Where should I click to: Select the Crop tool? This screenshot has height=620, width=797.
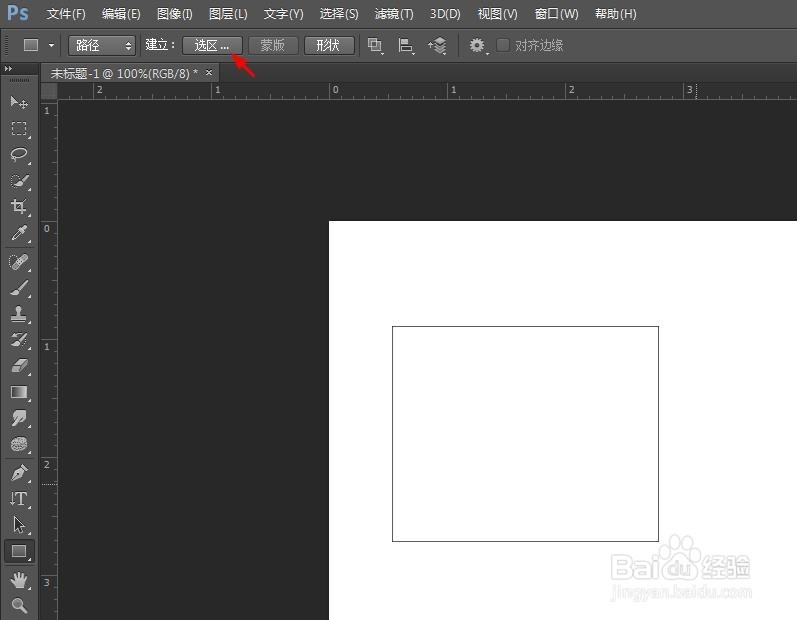pyautogui.click(x=19, y=207)
